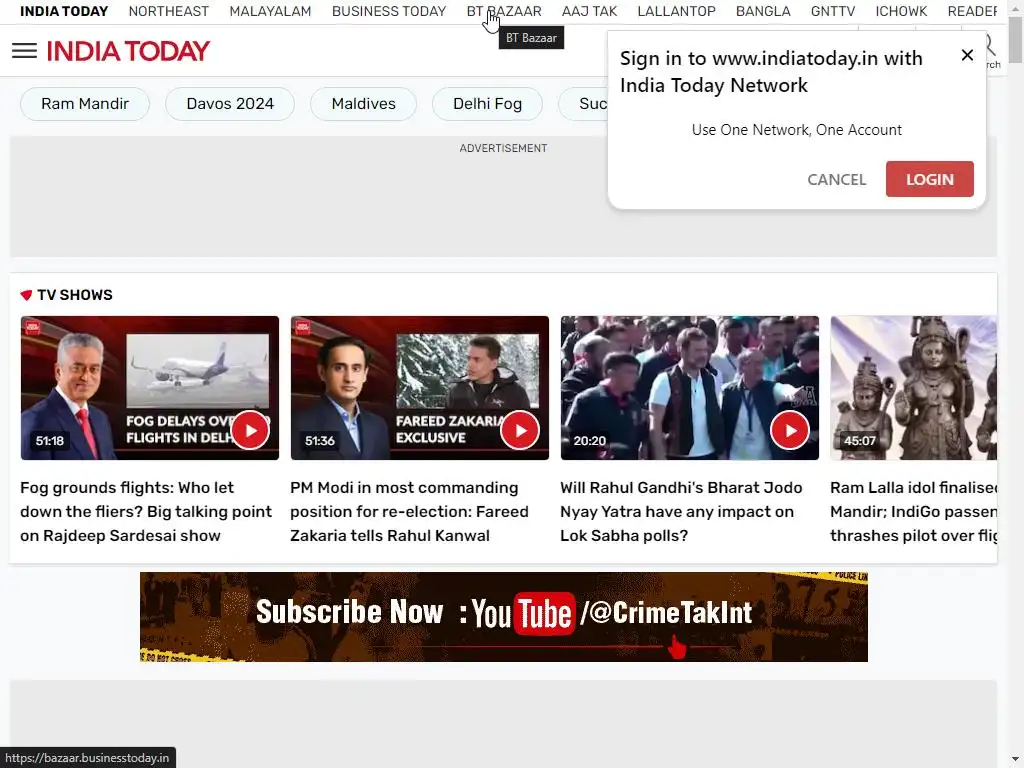This screenshot has height=768, width=1024.
Task: Click the 51:18 duration badge
Action: coord(50,441)
